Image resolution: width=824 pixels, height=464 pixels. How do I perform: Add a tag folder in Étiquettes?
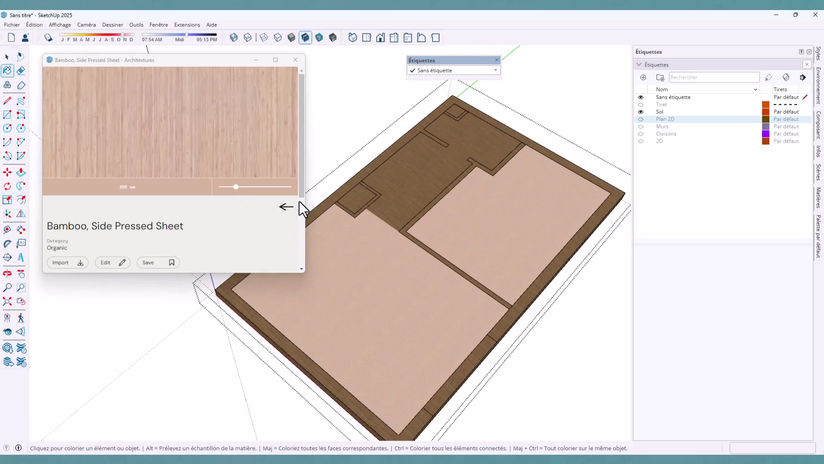click(x=660, y=77)
